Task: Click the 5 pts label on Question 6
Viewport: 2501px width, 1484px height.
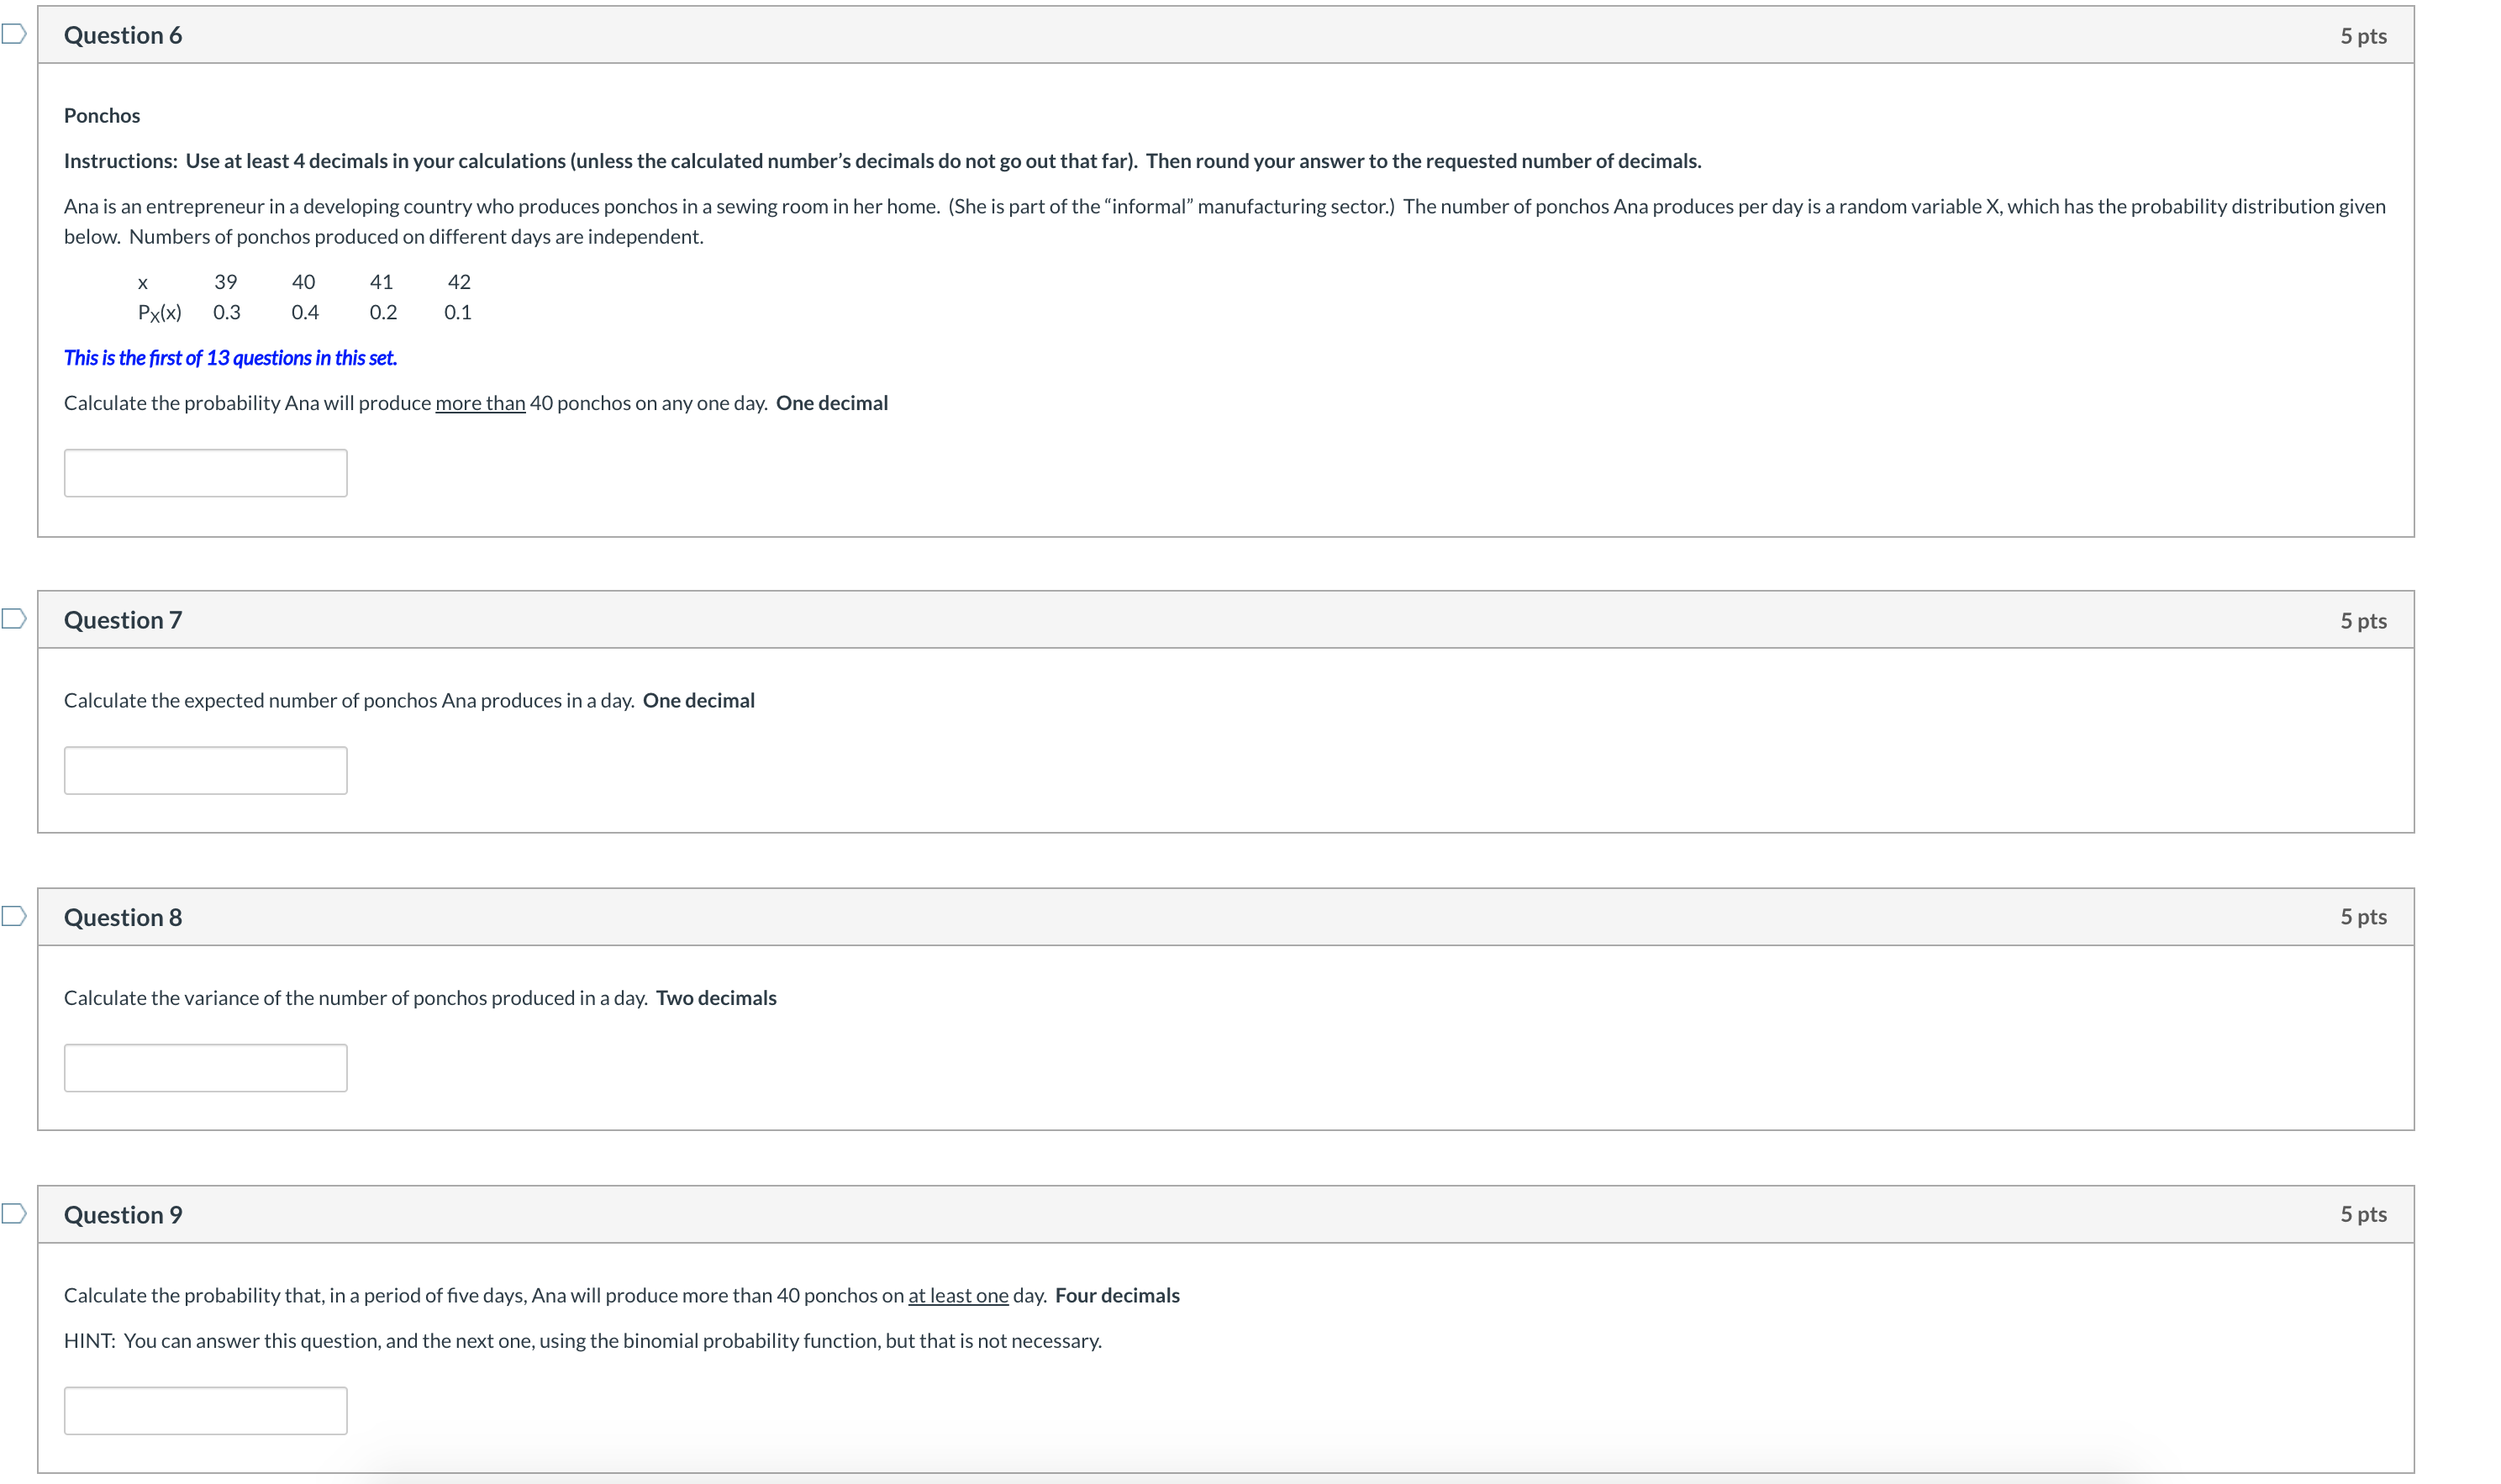Action: 2362,36
